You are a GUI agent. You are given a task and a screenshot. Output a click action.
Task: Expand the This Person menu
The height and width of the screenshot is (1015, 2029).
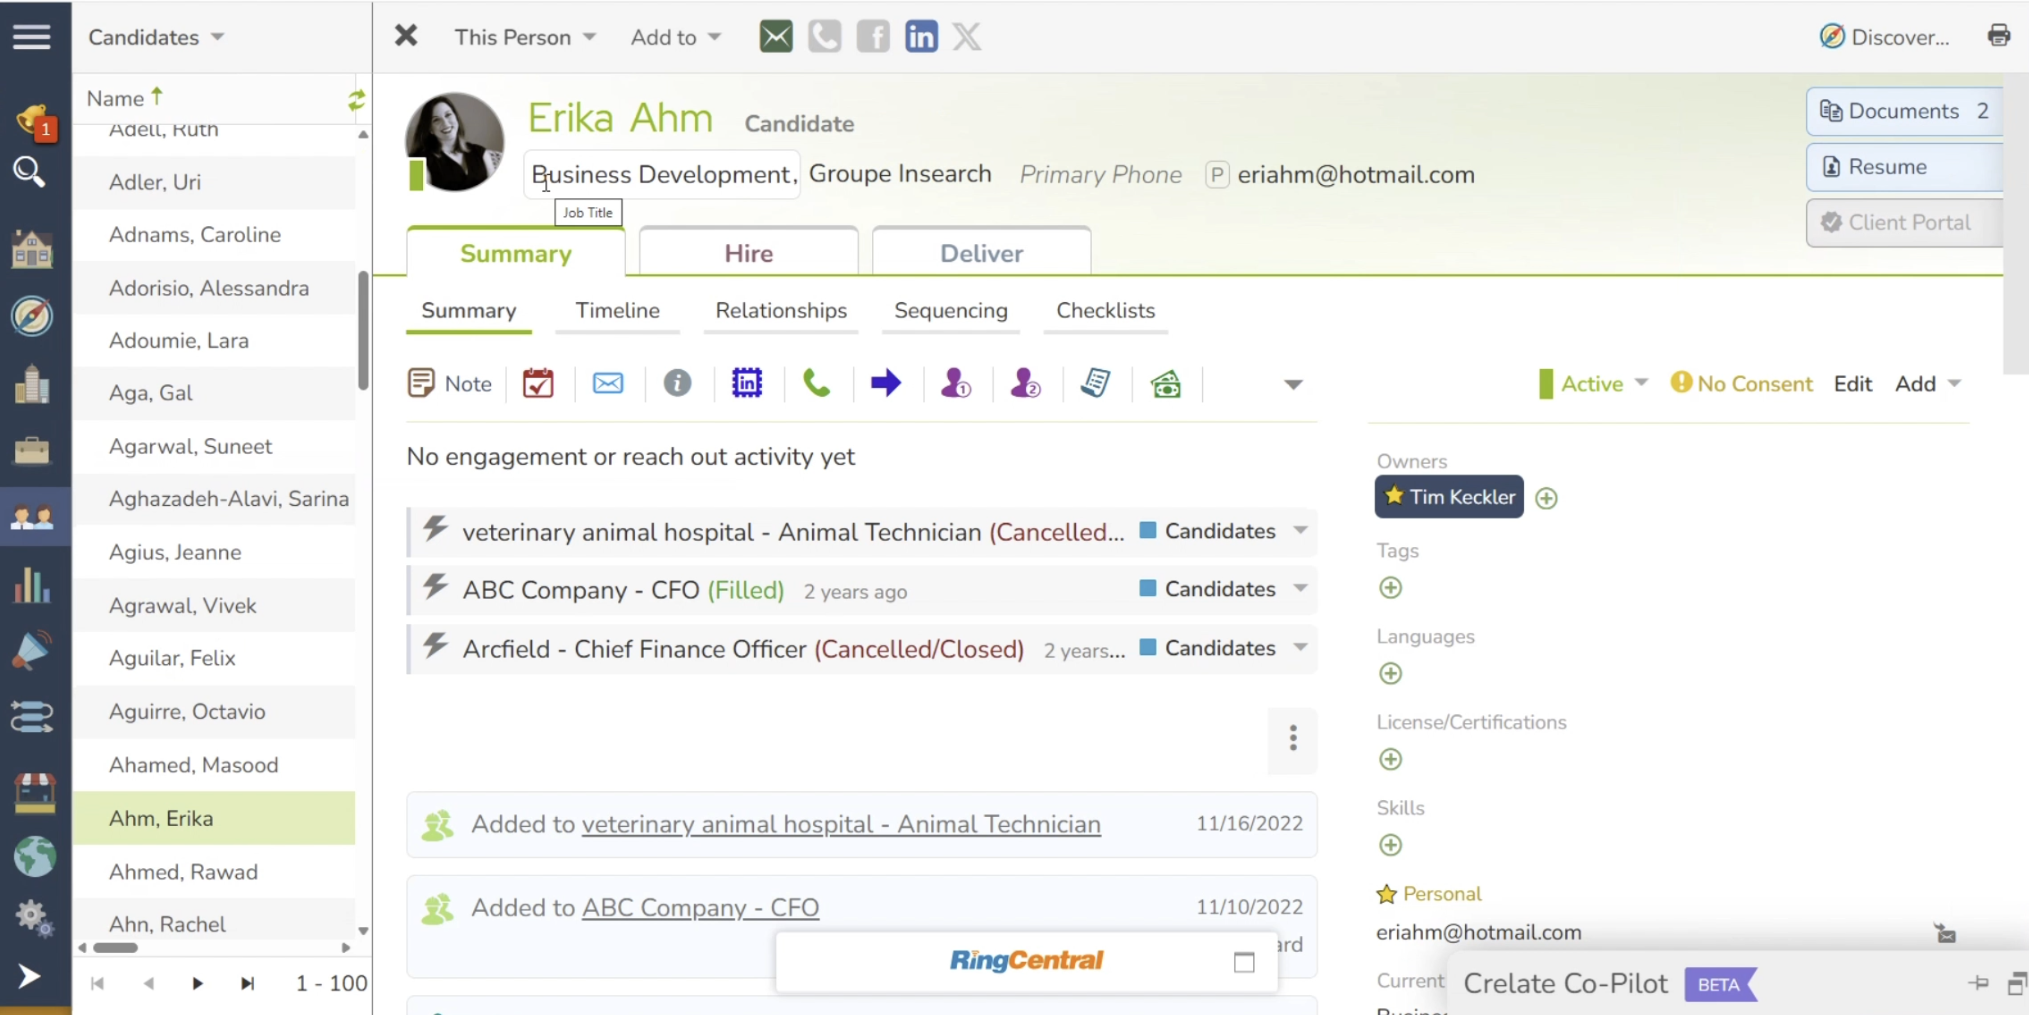click(x=525, y=37)
